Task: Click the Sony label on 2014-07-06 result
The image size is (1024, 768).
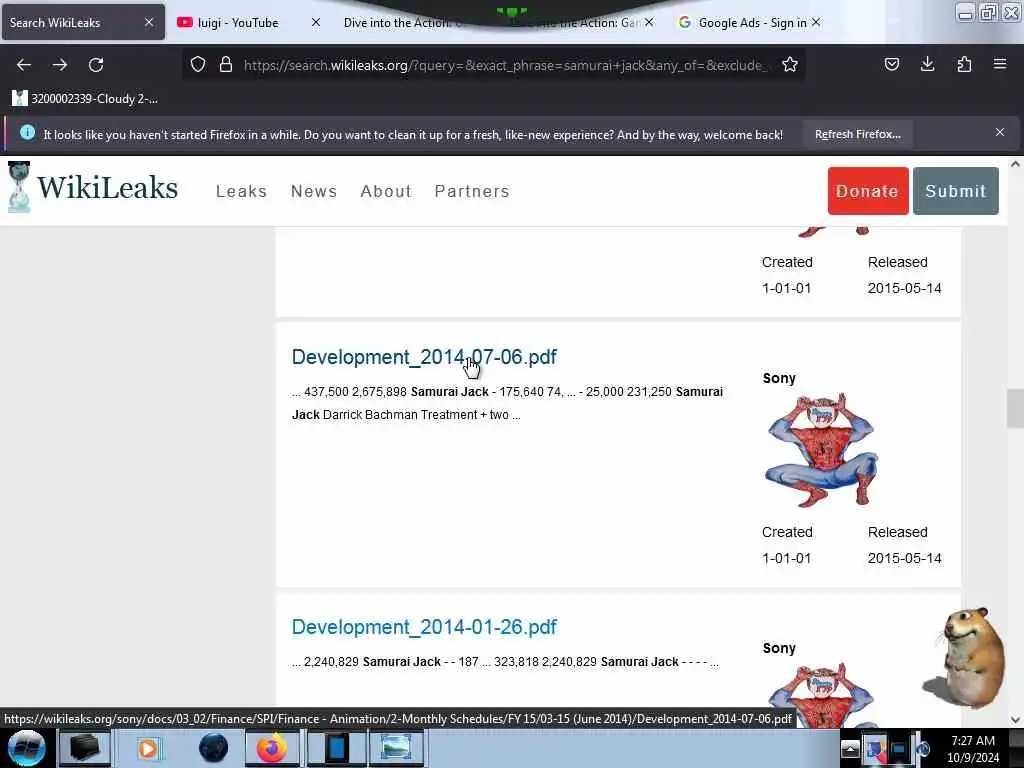Action: click(x=779, y=378)
